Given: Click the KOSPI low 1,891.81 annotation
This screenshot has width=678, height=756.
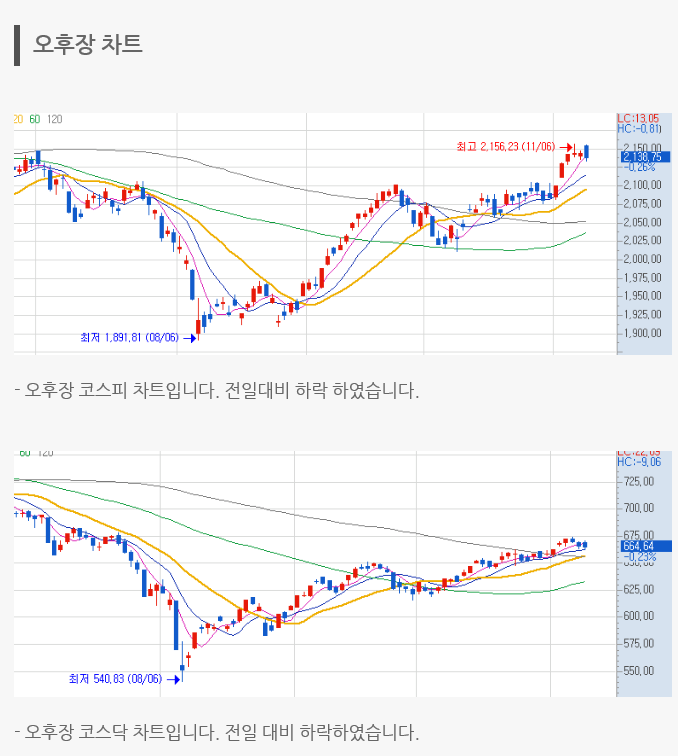Looking at the screenshot, I should (x=129, y=337).
